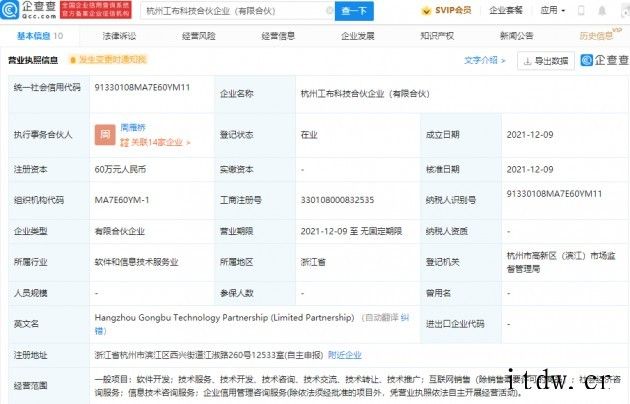Click the orange 周 avatar icon

click(105, 135)
